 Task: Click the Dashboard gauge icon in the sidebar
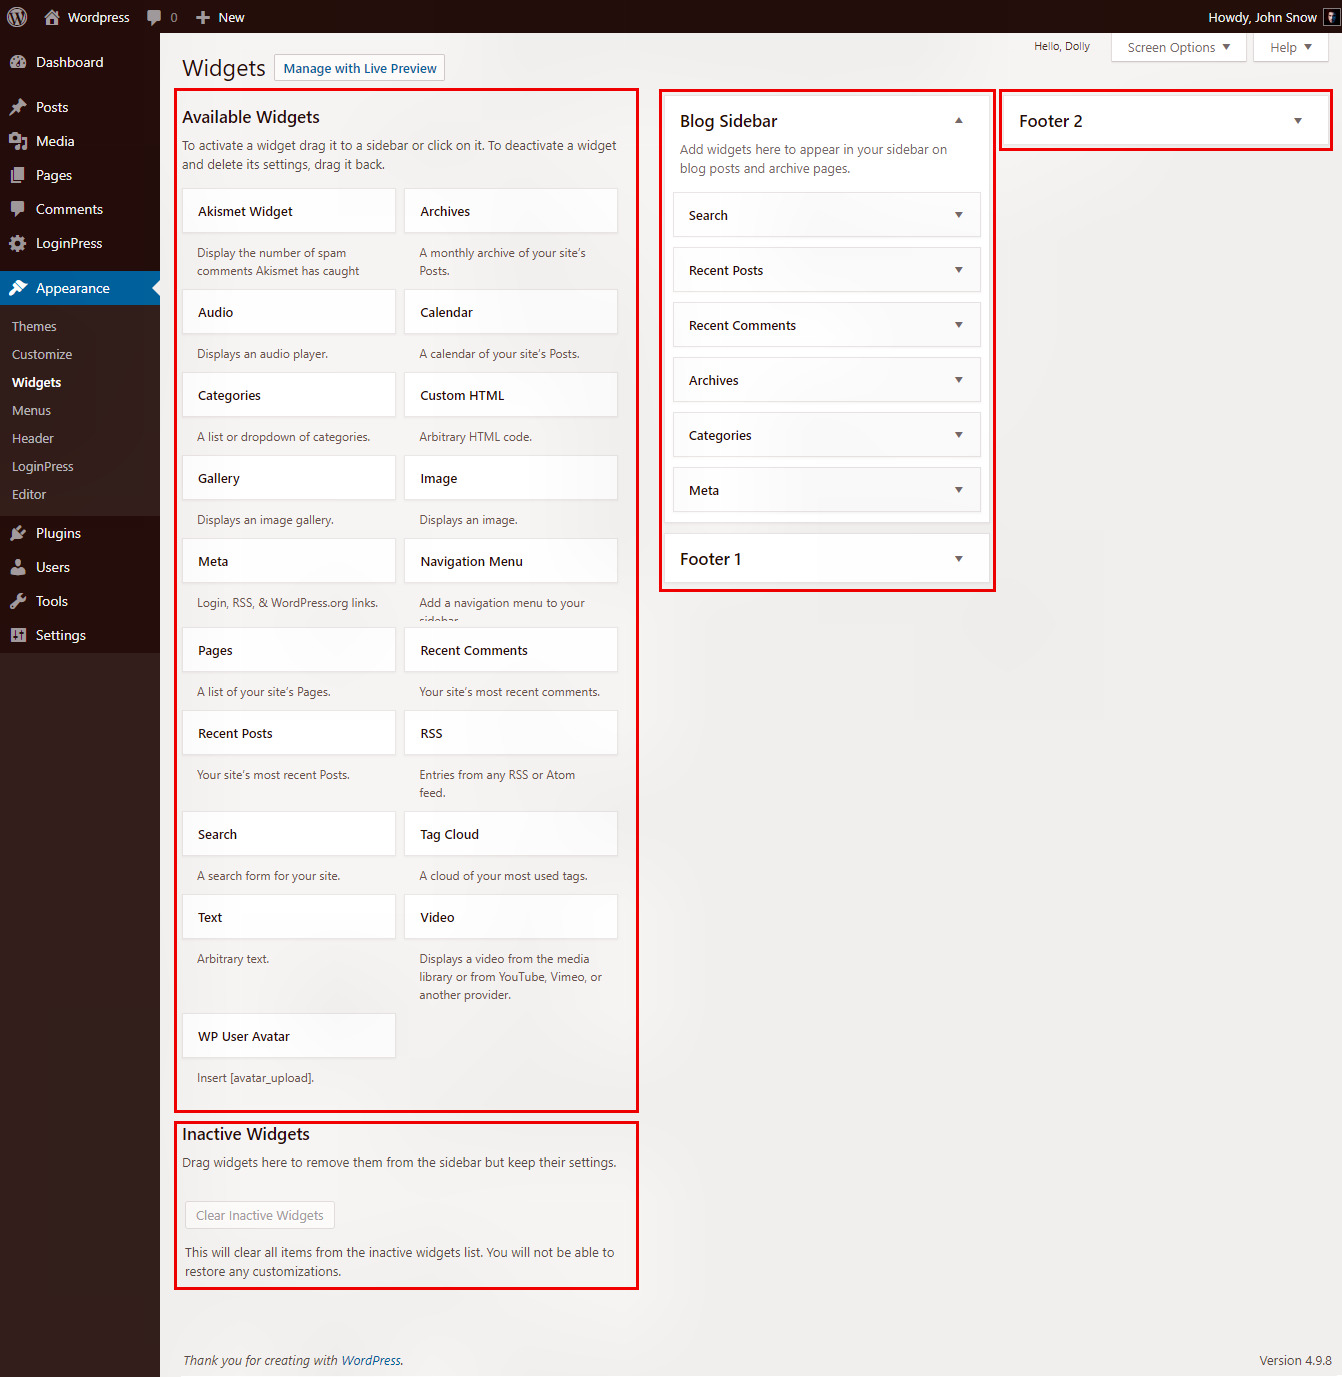click(18, 62)
